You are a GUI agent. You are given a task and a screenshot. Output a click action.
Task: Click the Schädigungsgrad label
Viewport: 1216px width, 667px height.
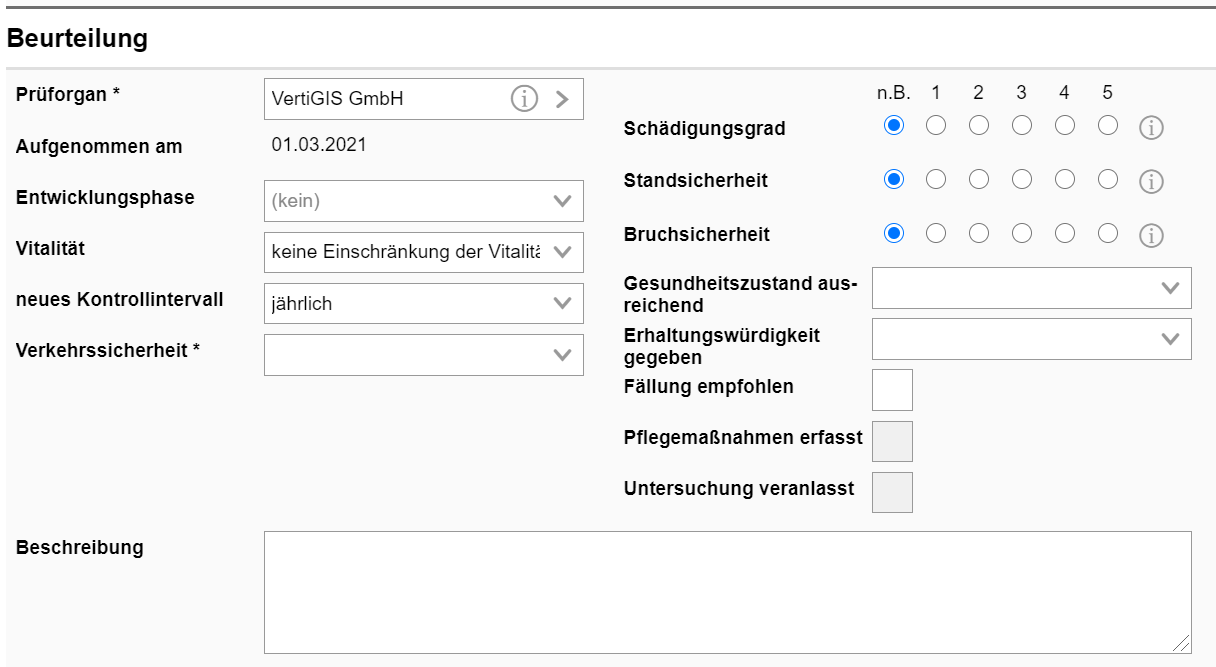click(x=705, y=129)
